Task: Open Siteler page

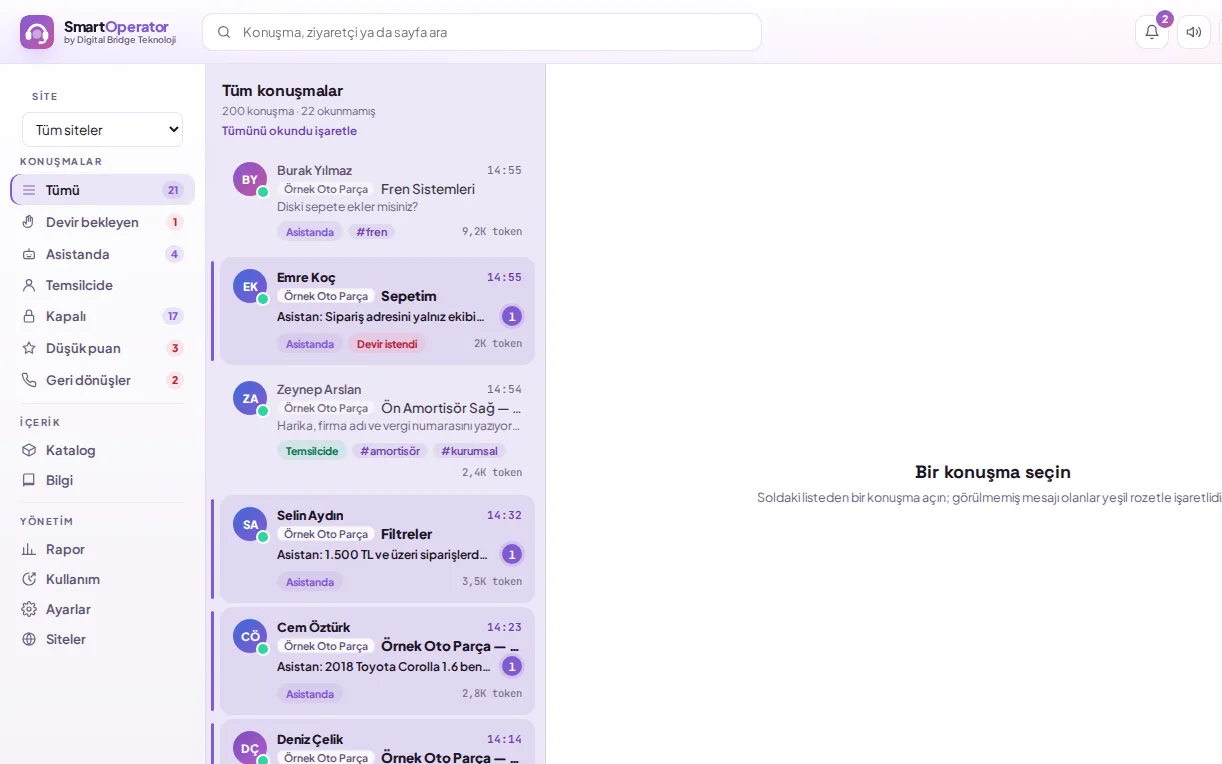Action: [x=102, y=639]
